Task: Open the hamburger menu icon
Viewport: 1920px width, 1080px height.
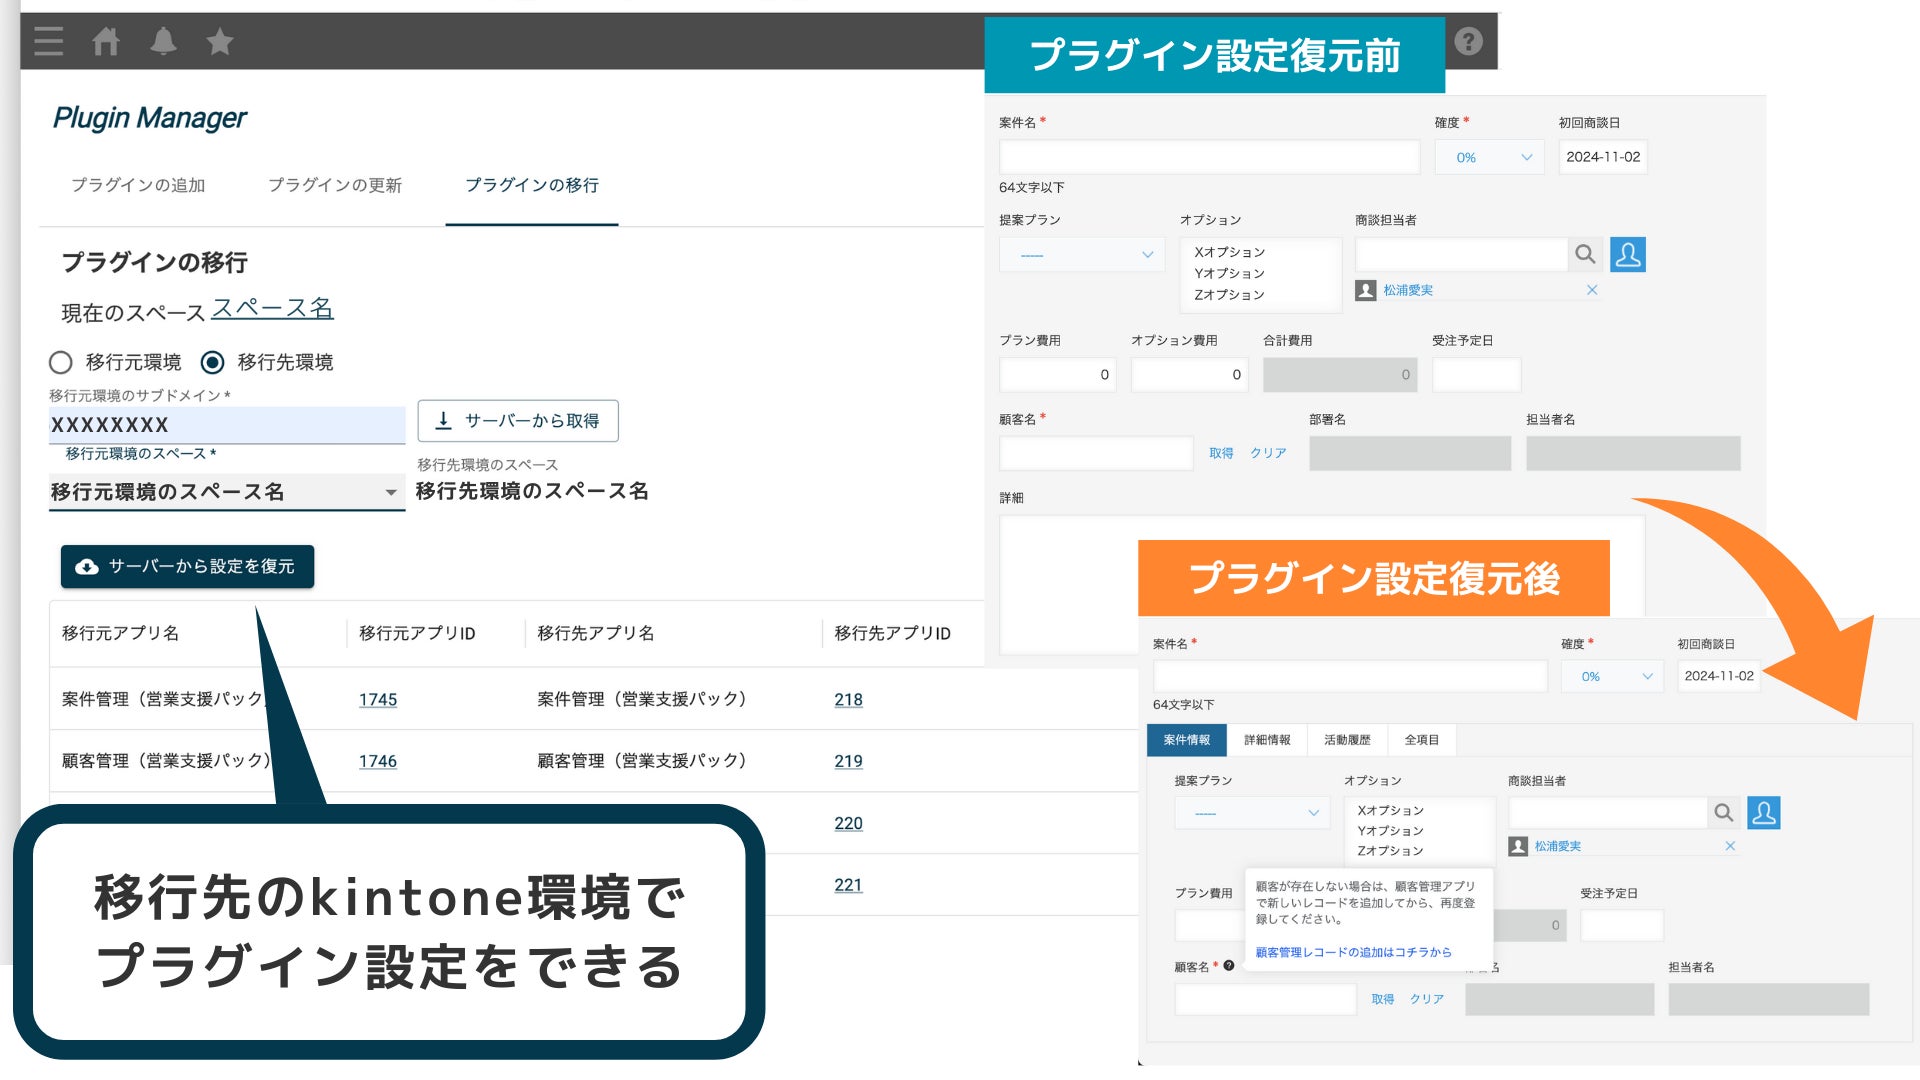Action: tap(48, 41)
